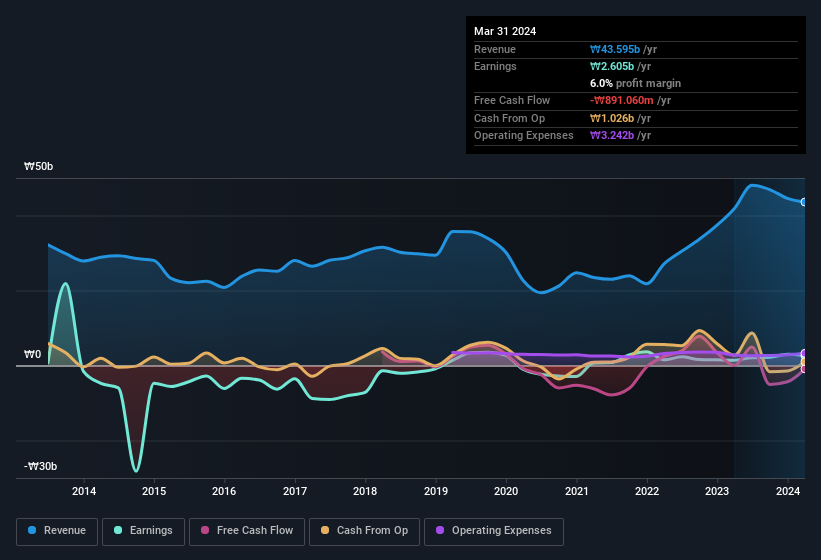
Task: Click the 2014 label on the x-axis
Action: point(84,491)
